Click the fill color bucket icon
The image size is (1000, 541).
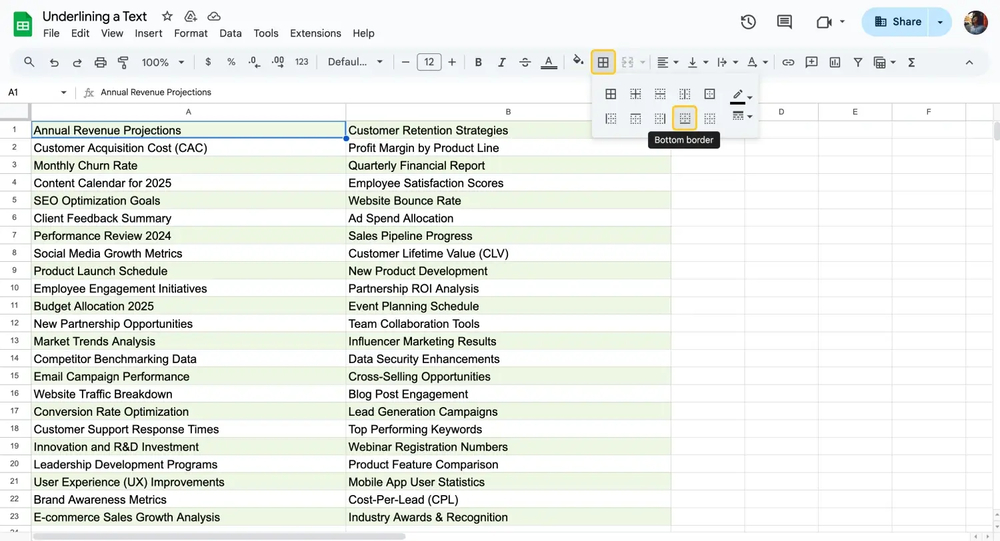click(578, 62)
